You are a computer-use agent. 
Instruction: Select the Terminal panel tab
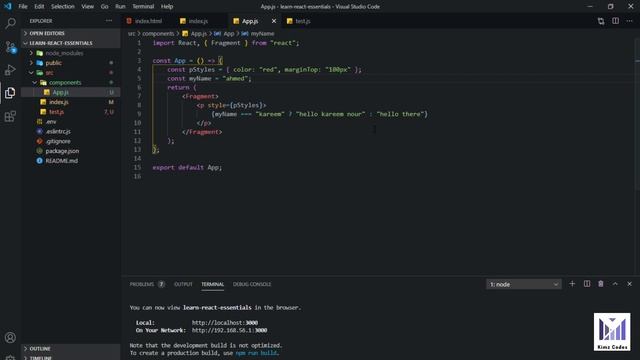[x=212, y=284]
